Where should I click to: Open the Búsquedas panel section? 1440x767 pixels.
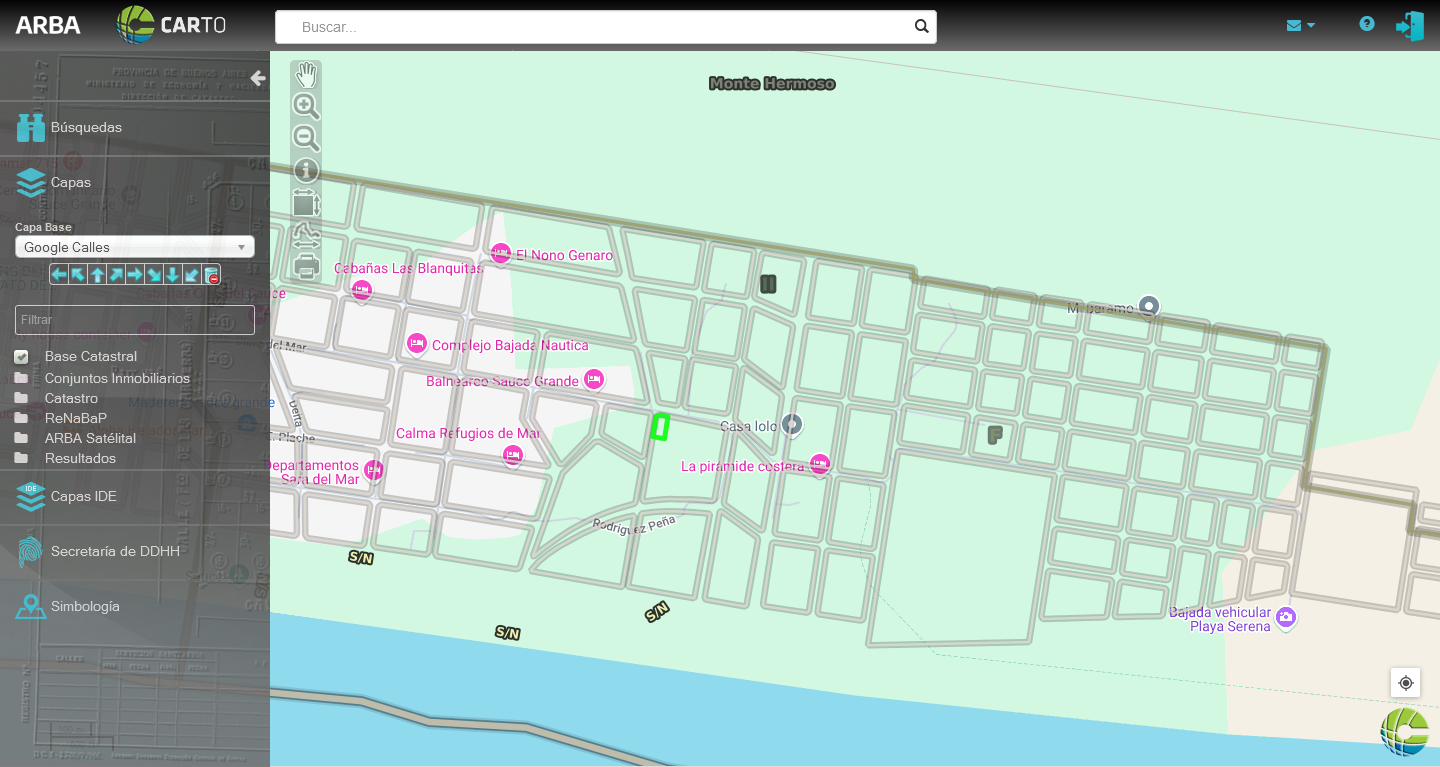click(x=85, y=128)
